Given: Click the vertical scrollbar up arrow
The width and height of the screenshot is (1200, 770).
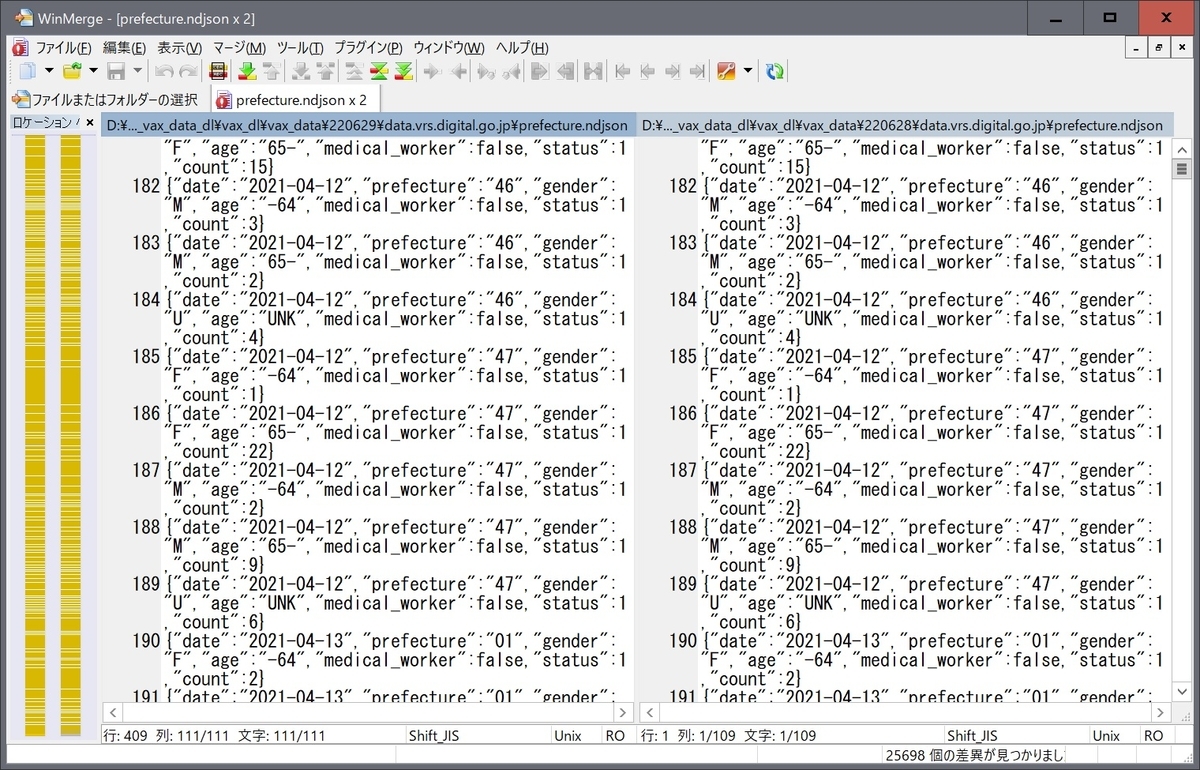Looking at the screenshot, I should click(1183, 147).
